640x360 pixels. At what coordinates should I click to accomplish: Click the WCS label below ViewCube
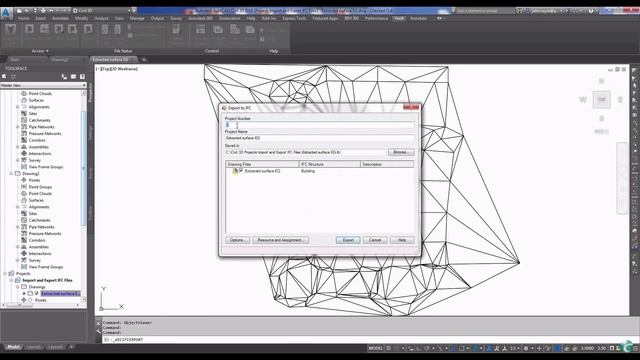601,131
